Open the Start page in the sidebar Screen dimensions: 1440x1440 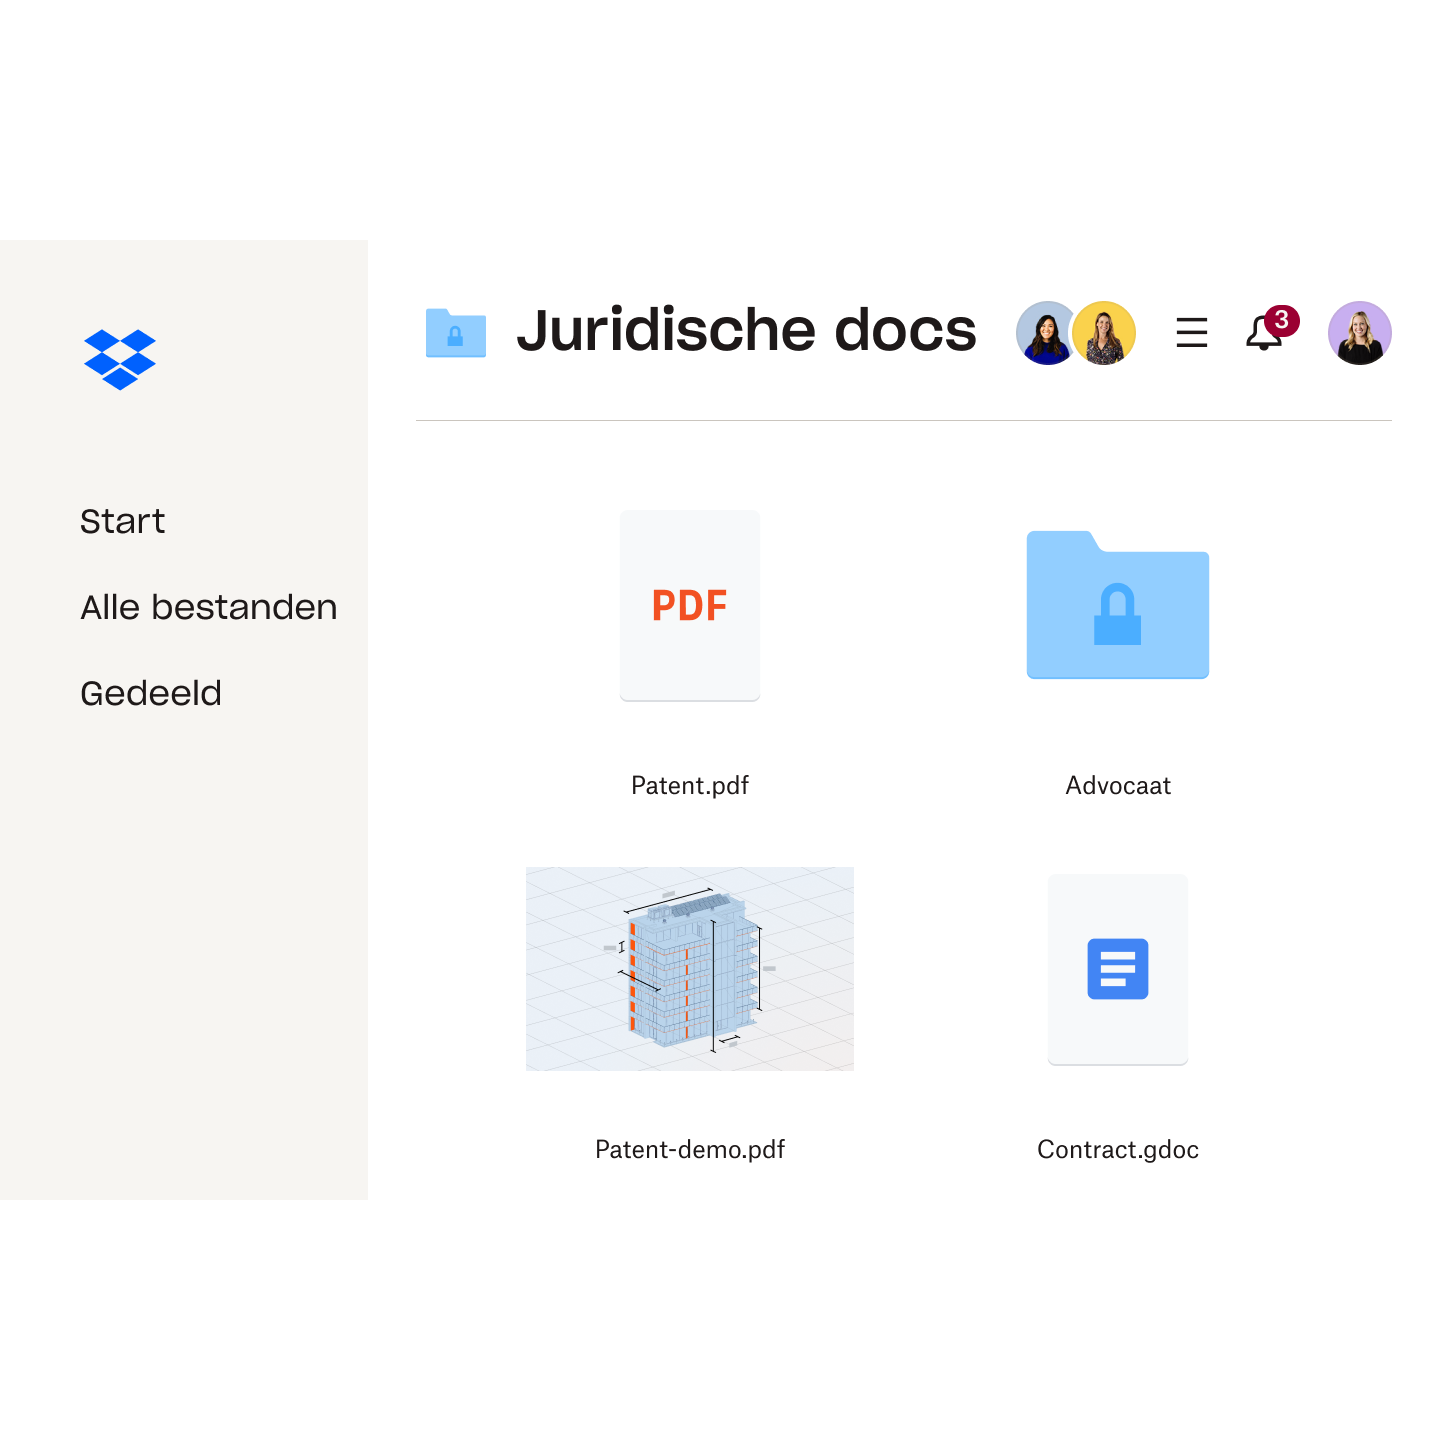[122, 521]
